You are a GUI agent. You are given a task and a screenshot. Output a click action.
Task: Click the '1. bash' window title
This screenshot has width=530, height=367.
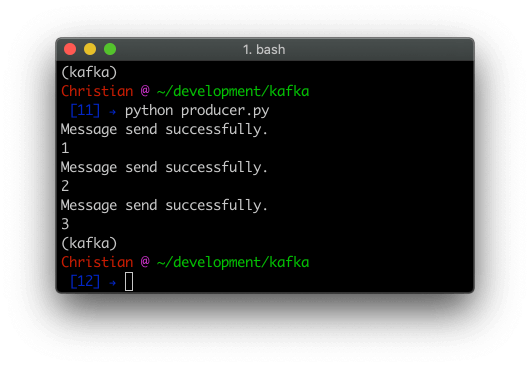click(x=264, y=50)
